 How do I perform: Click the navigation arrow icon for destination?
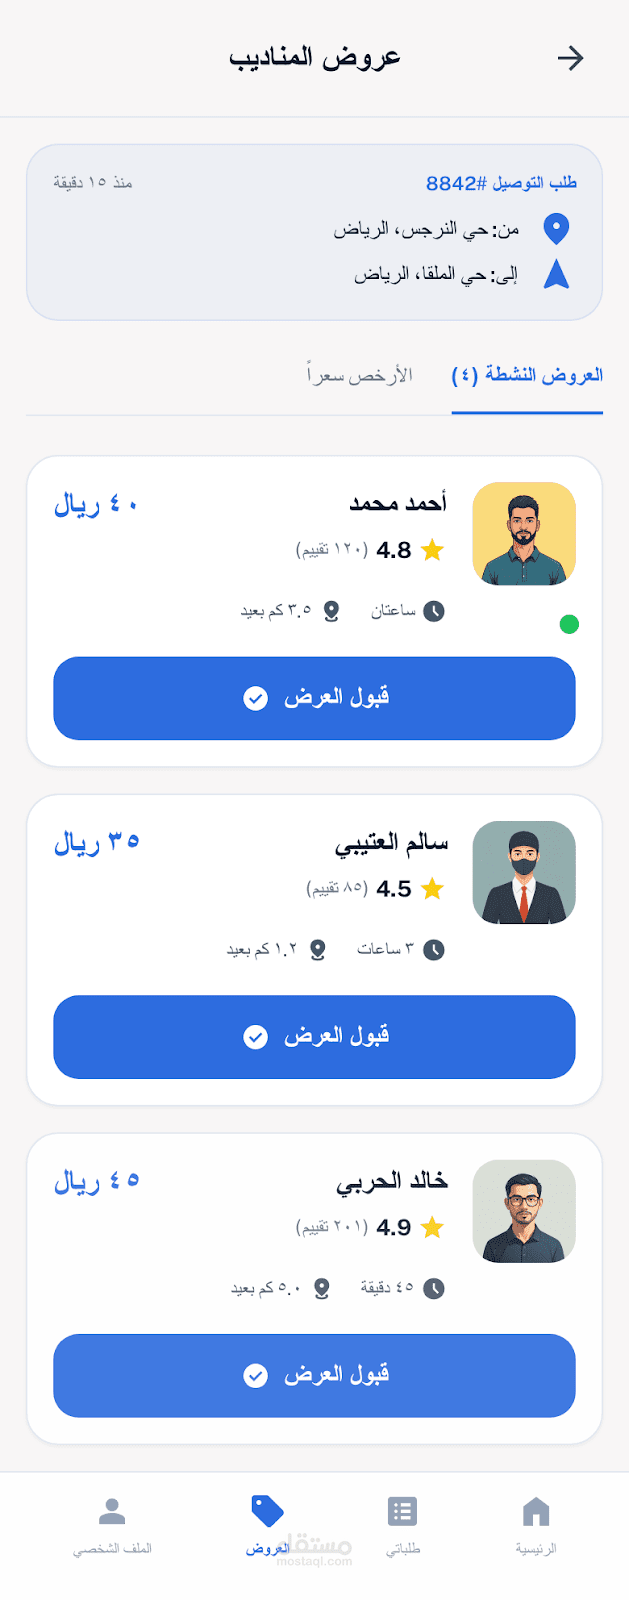[556, 274]
